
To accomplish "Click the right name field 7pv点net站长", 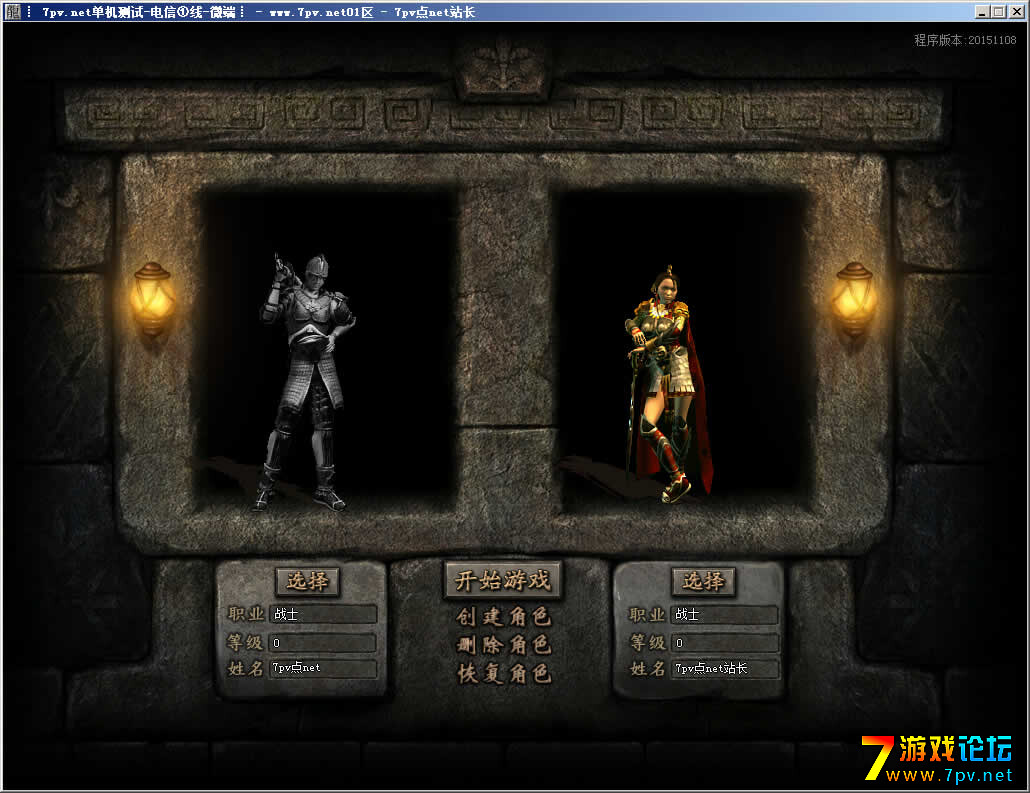I will [x=725, y=669].
